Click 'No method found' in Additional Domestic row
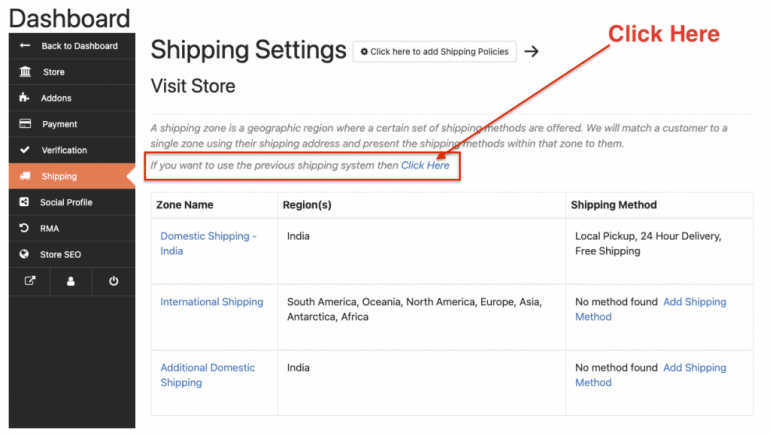The width and height of the screenshot is (770, 437). pyautogui.click(x=616, y=367)
